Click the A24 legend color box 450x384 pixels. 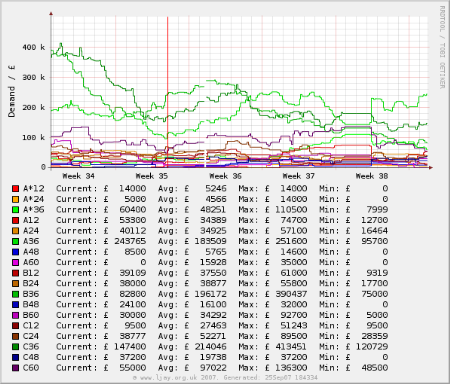click(x=15, y=231)
